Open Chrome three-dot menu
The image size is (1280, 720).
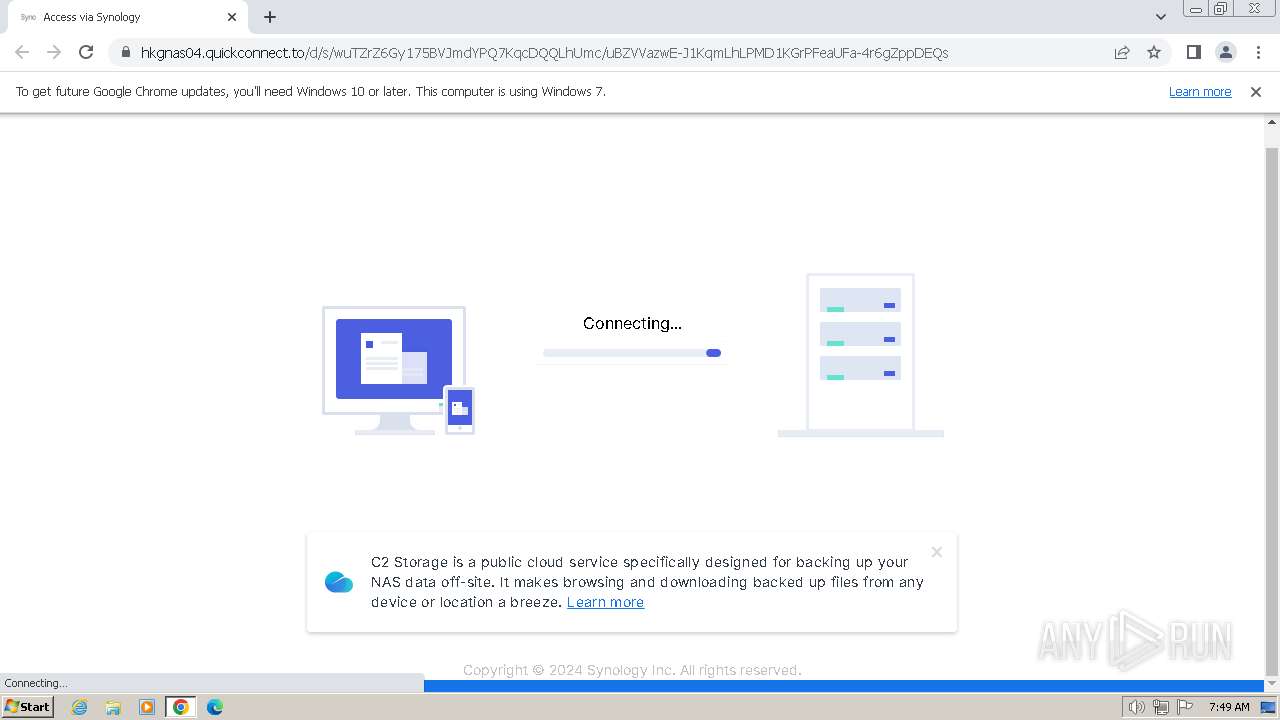[1258, 52]
